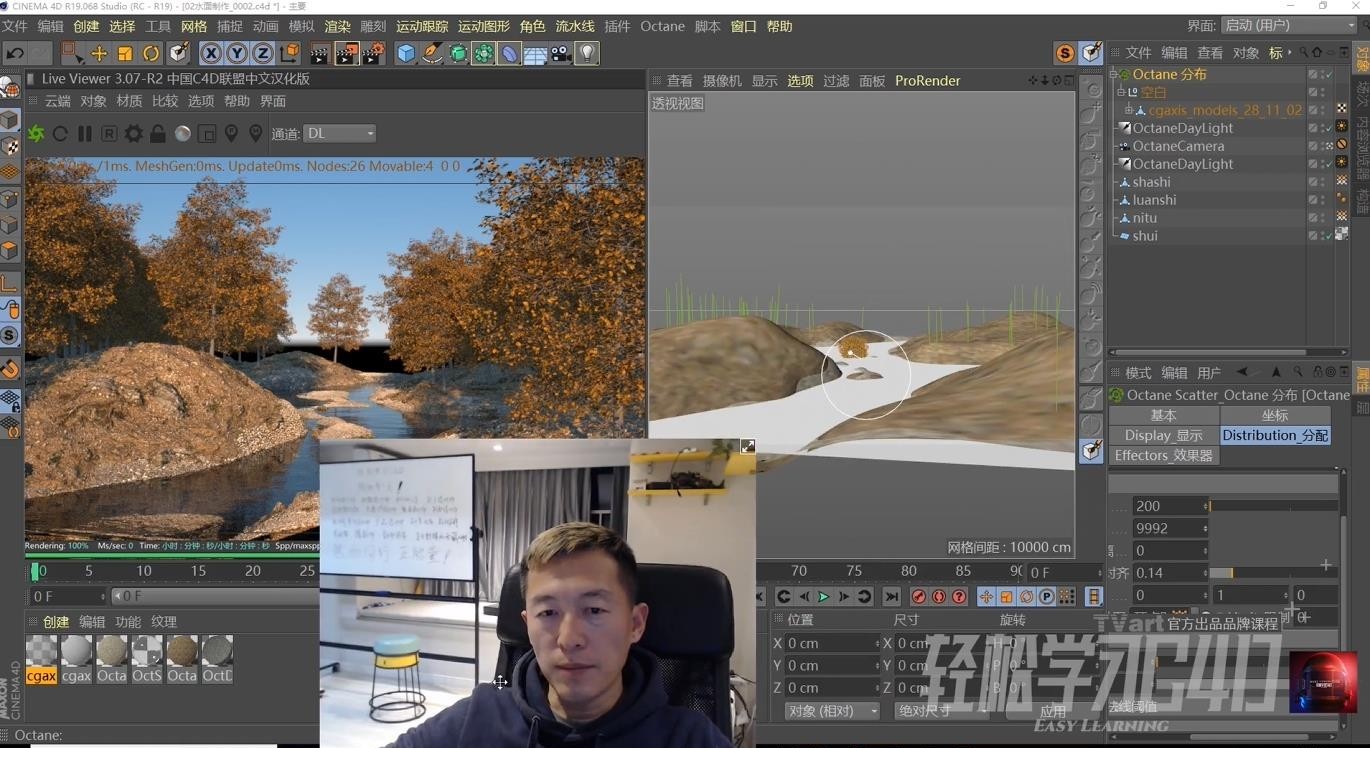Screen dimensions: 1370x771
Task: Toggle clay mode sphere in Live Viewer
Action: click(183, 133)
